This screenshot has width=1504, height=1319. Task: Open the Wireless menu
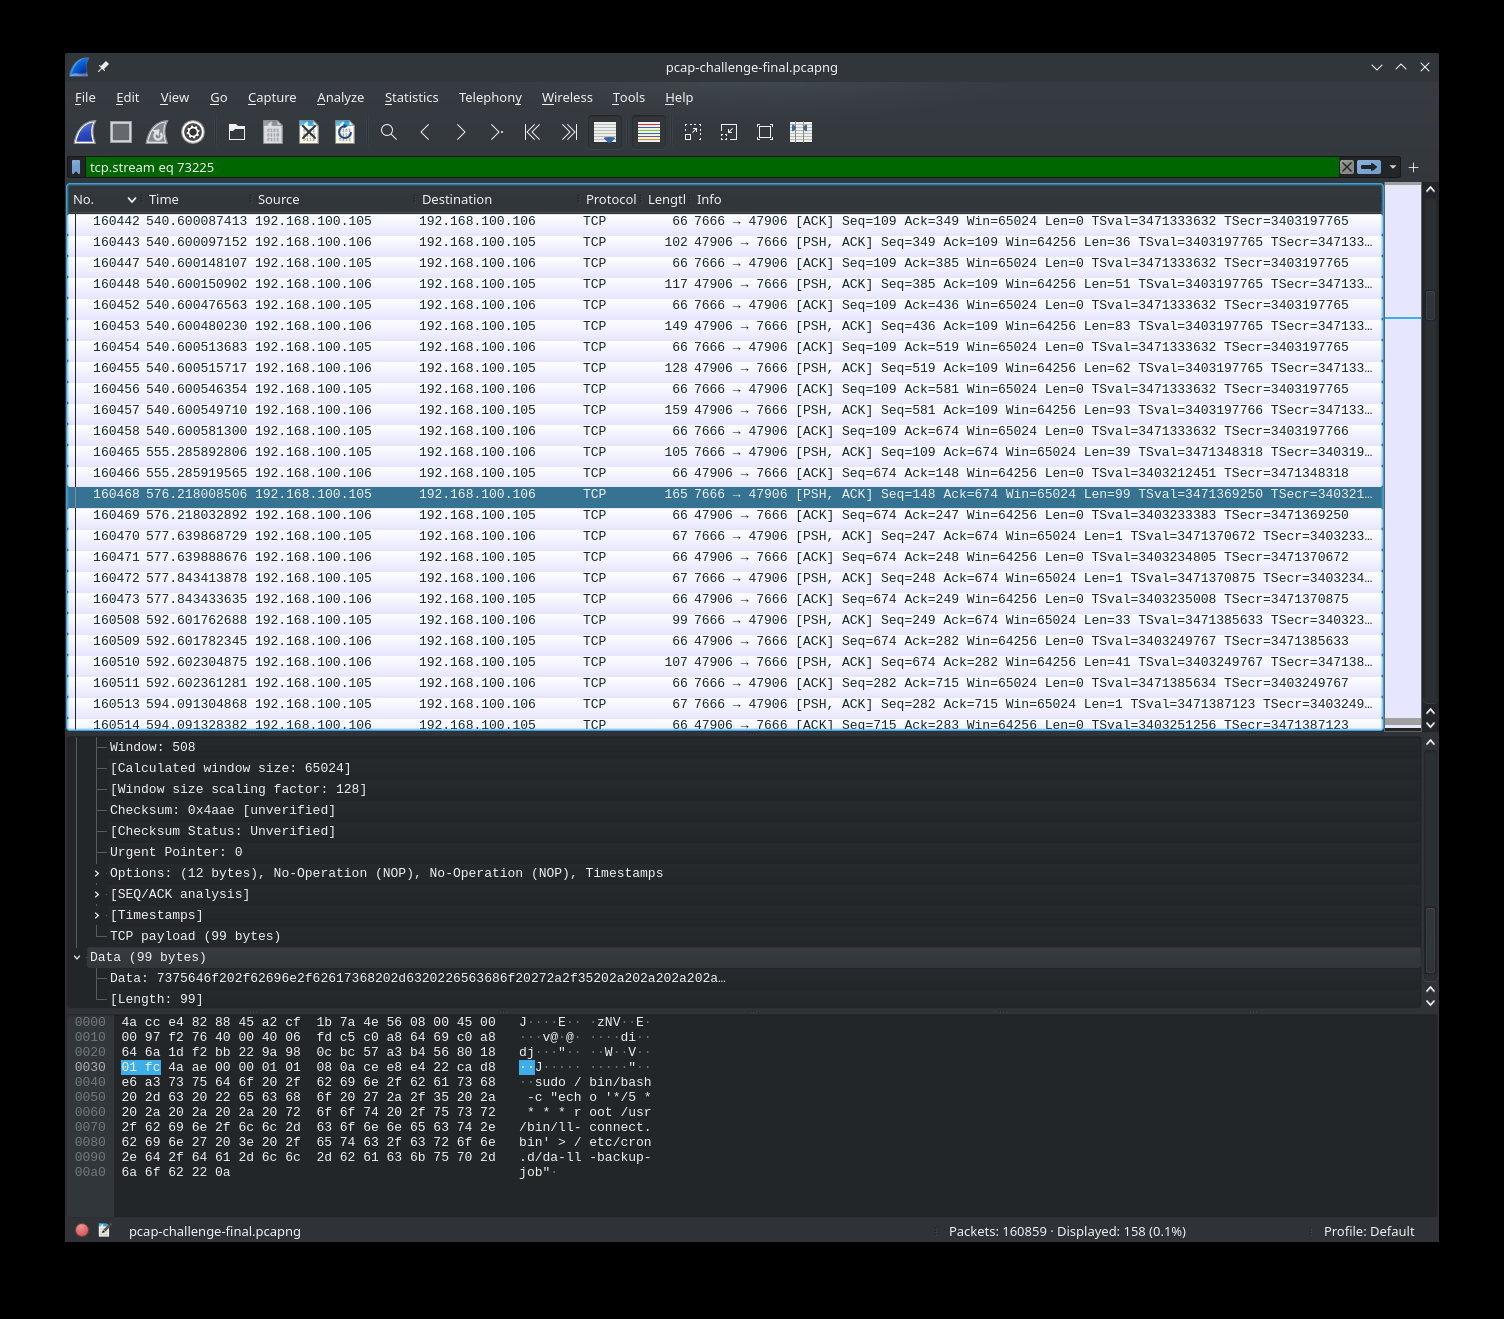[567, 97]
